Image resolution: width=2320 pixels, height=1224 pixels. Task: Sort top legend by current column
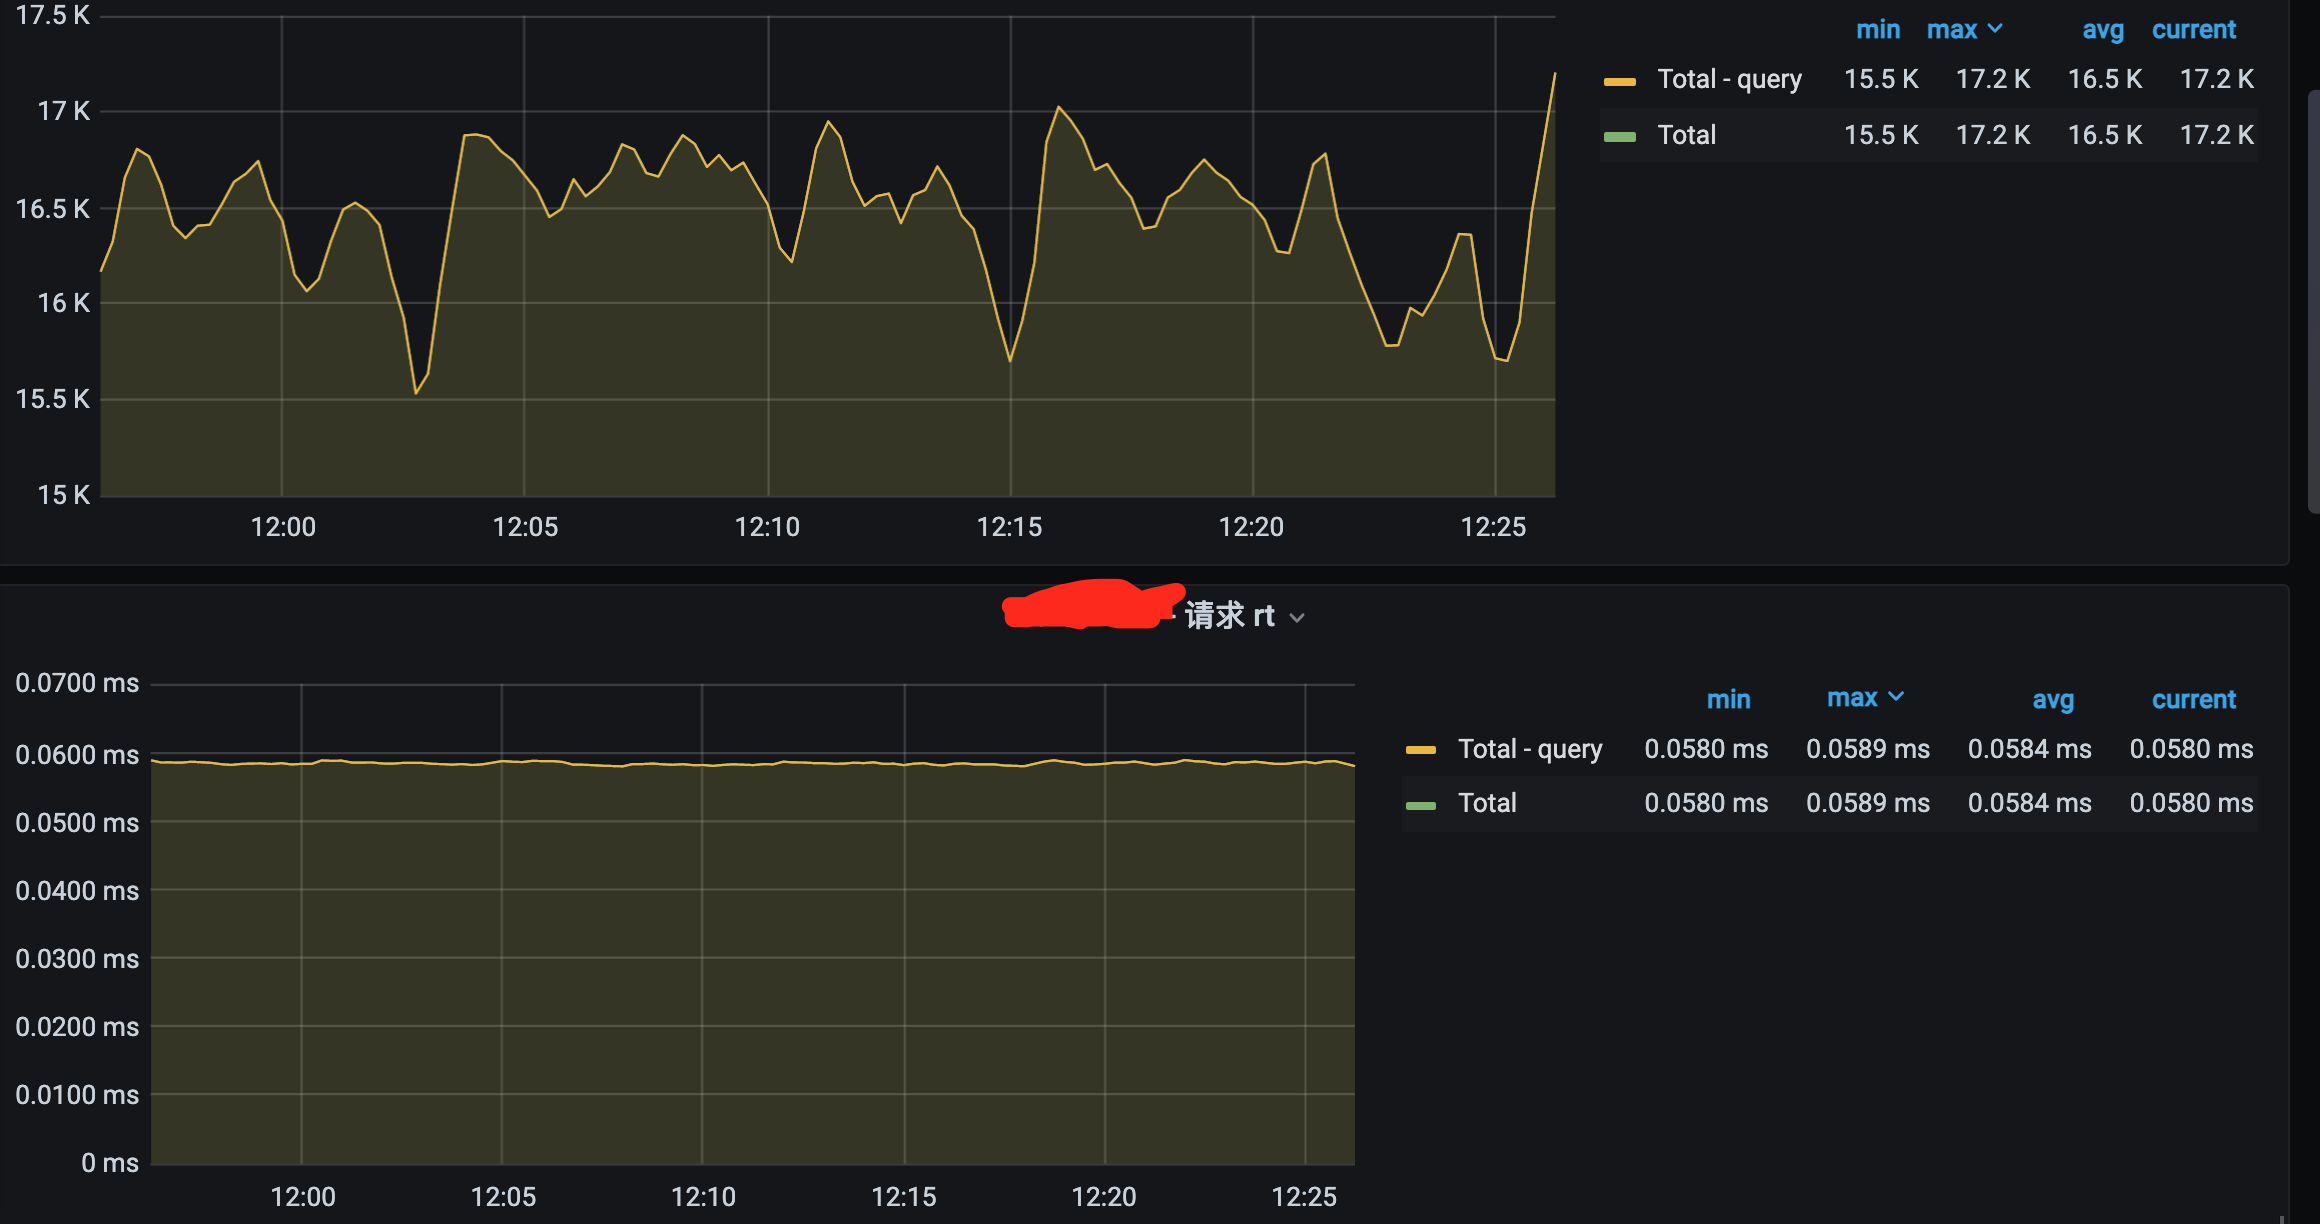coord(2194,30)
